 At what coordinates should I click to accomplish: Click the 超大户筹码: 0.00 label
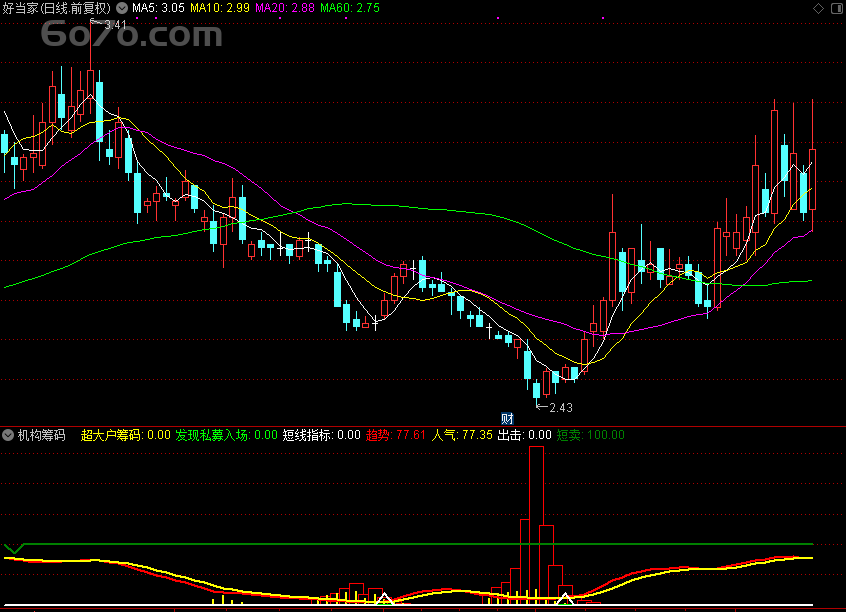125,435
